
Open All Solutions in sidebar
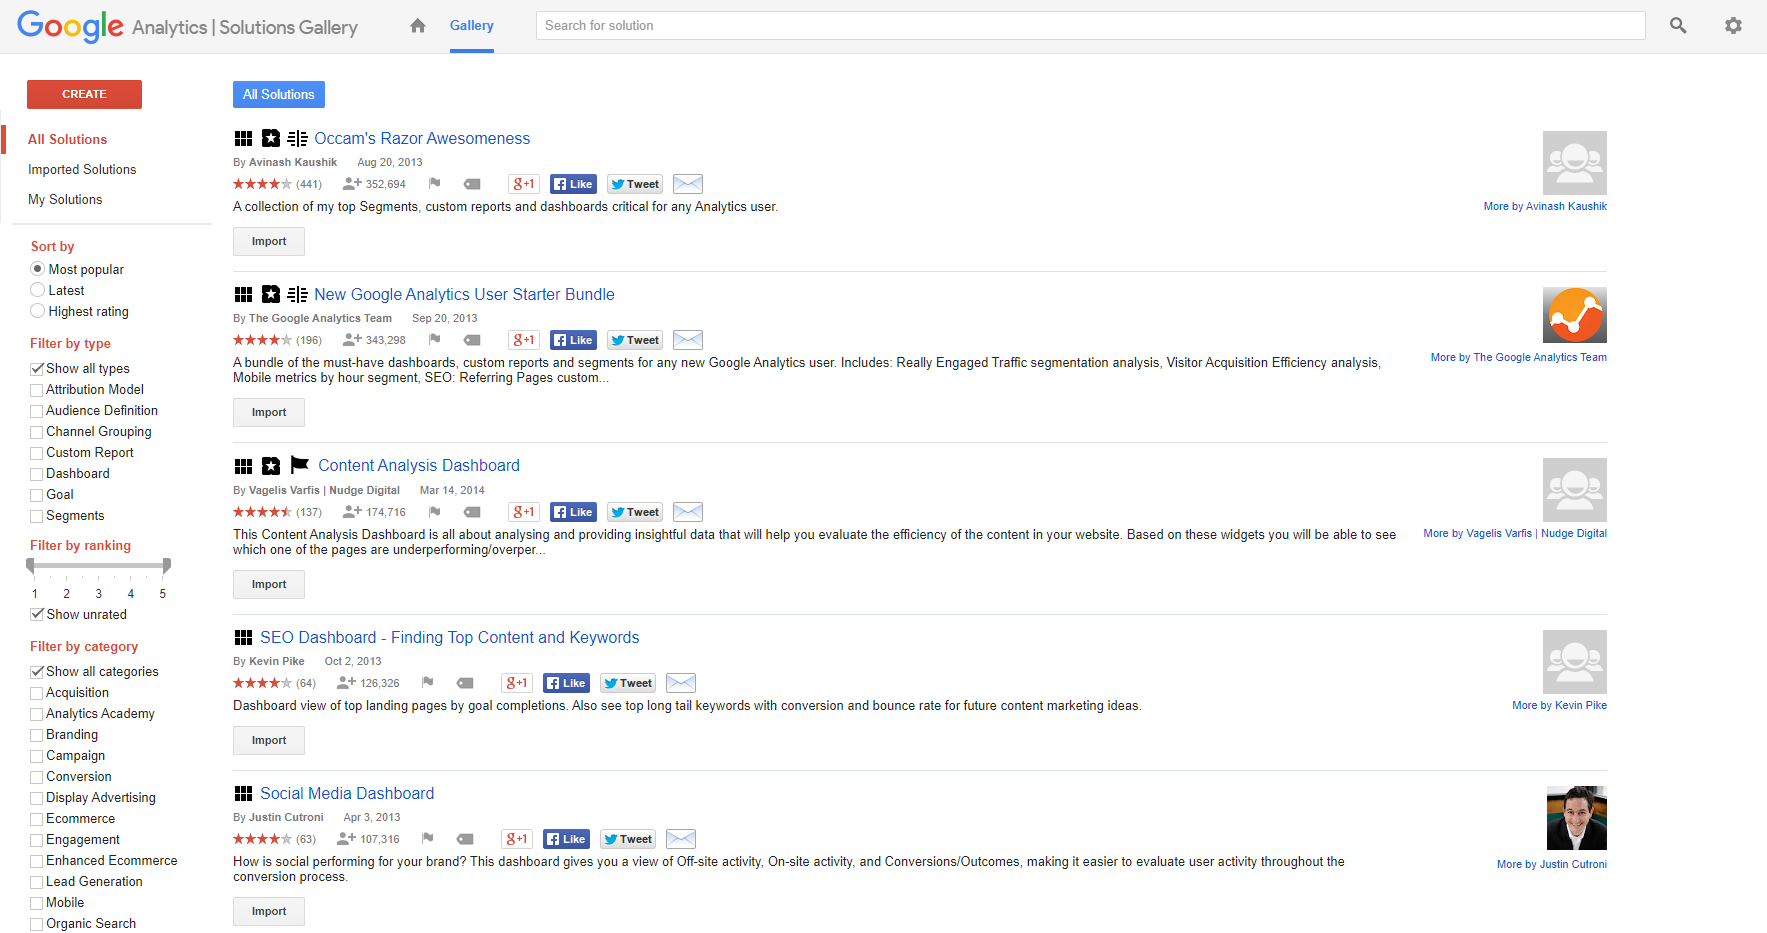click(x=67, y=139)
